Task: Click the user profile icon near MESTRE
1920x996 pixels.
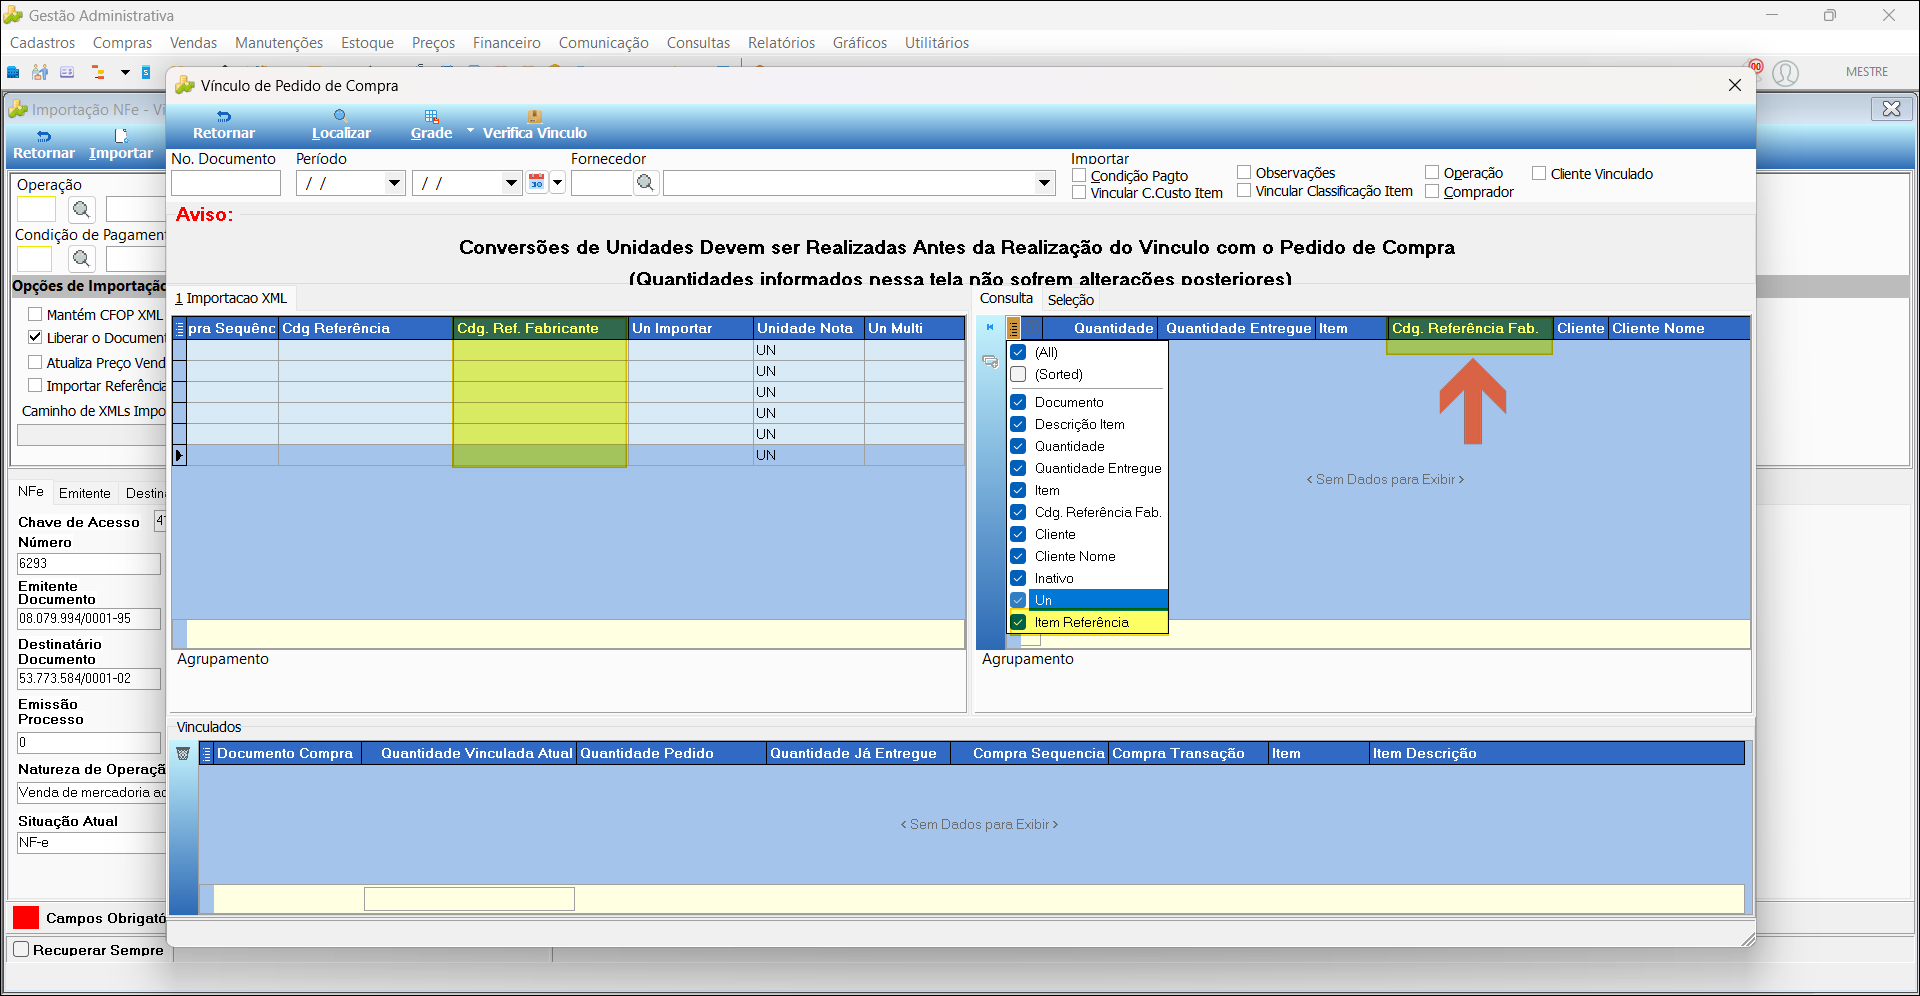Action: 1785,73
